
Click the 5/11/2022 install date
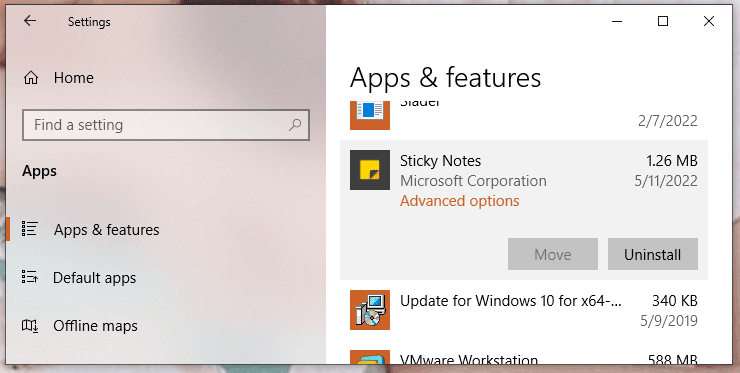point(666,181)
